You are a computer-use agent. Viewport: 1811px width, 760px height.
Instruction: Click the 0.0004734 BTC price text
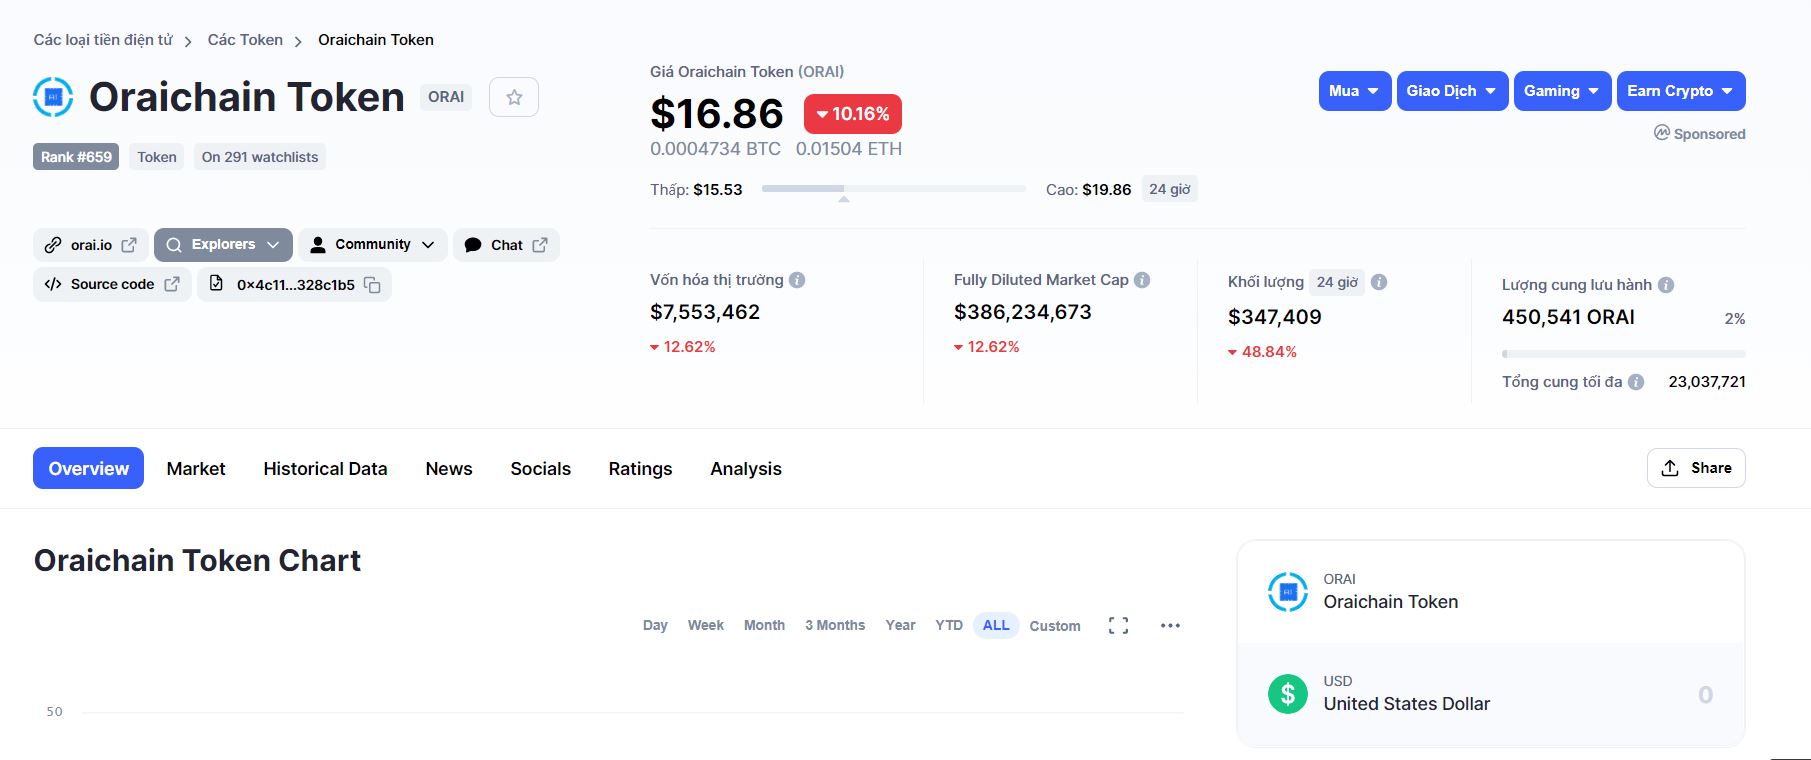[x=715, y=149]
